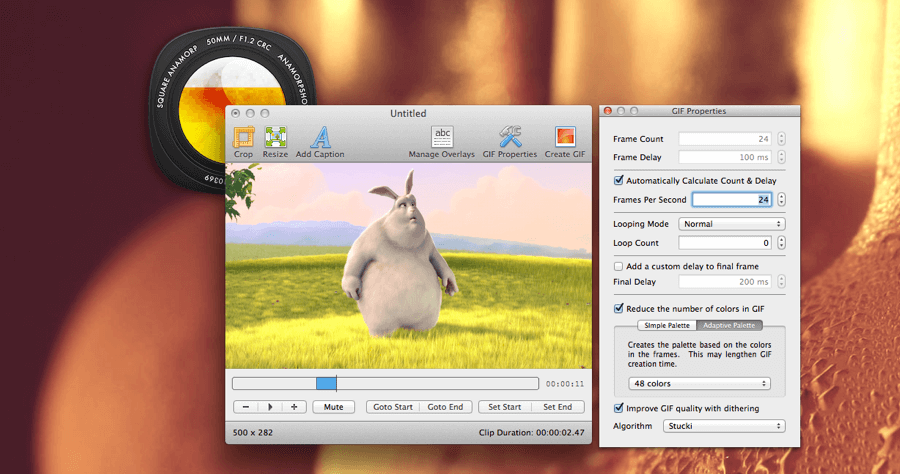Click the bunny video preview frame
Viewport: 900px width, 474px height.
click(408, 266)
